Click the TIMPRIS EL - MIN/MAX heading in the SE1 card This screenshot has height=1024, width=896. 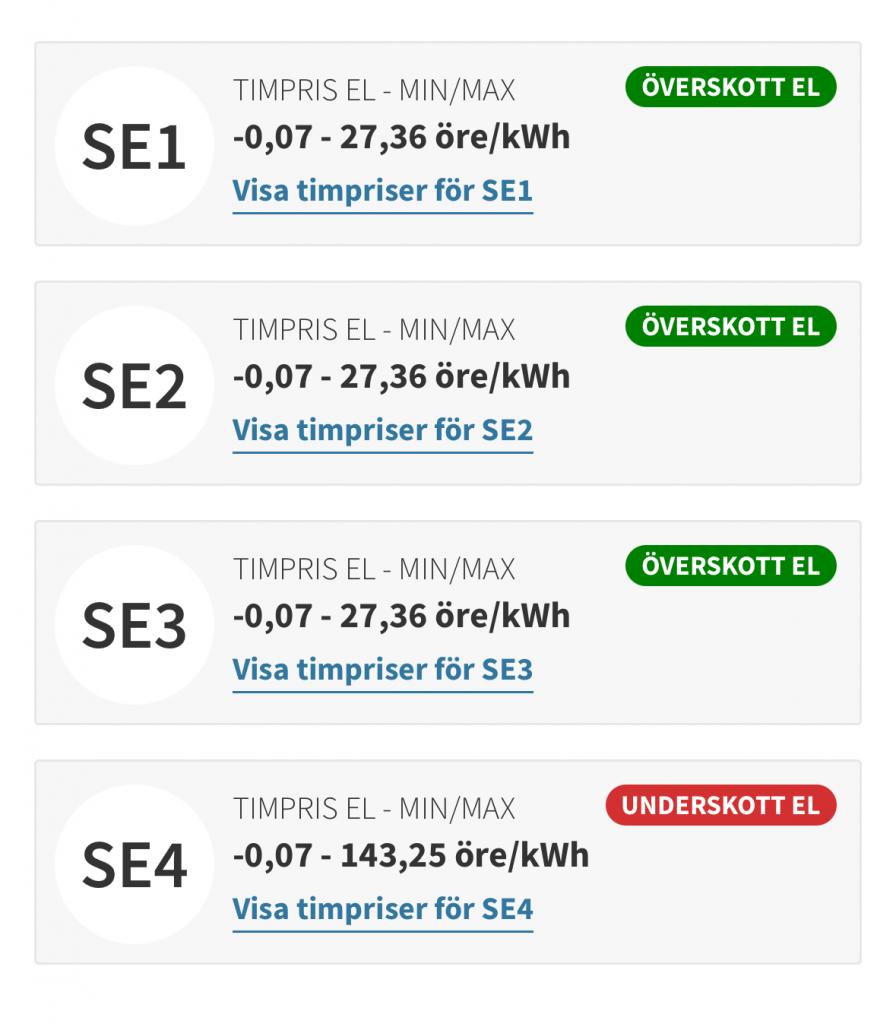tap(374, 90)
